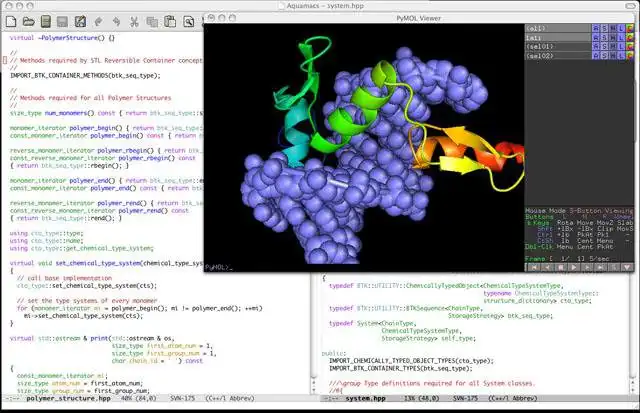This screenshot has height=413, width=640.
Task: Click the Save As pencil icon
Action: click(80, 21)
